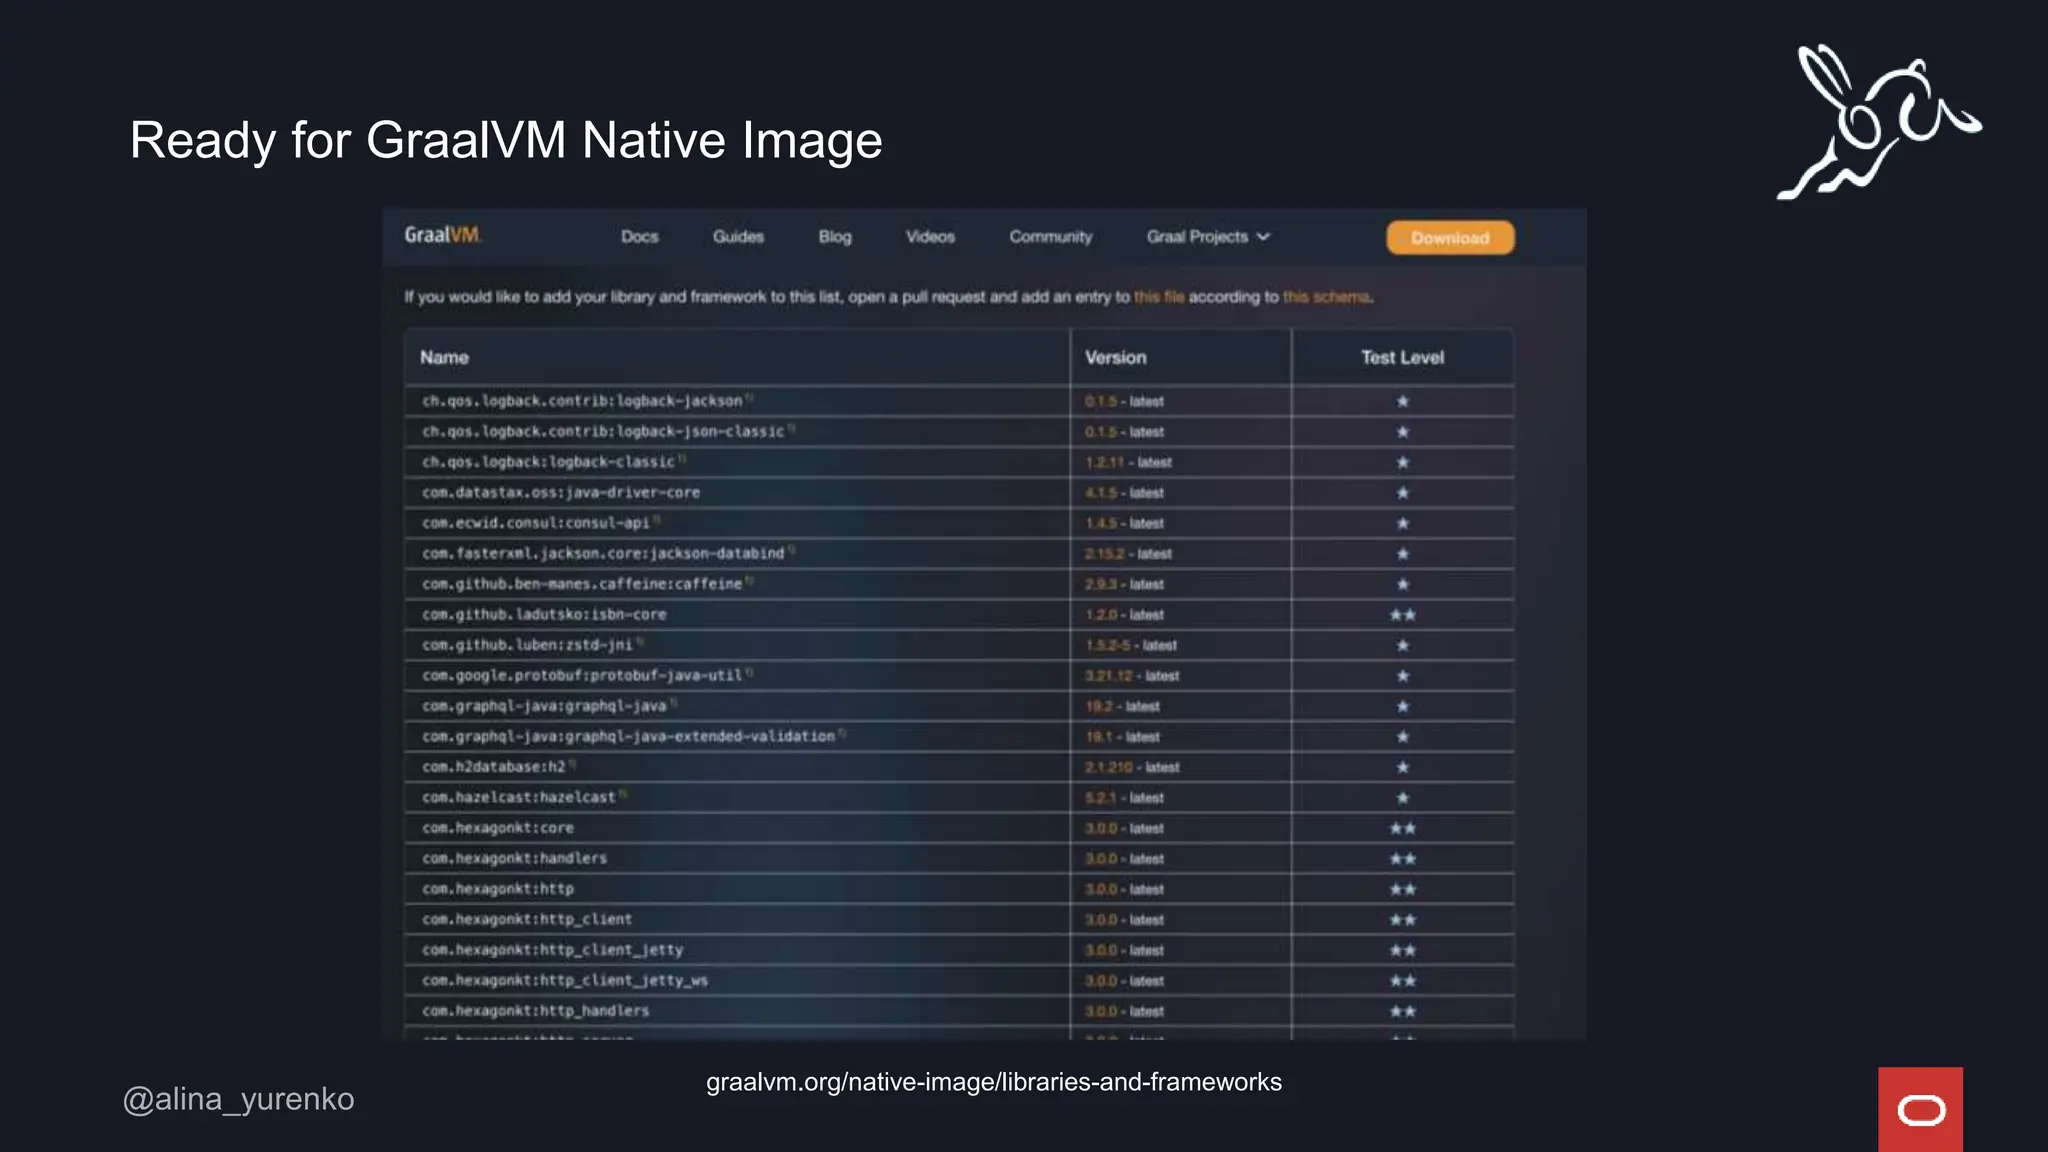2048x1152 pixels.
Task: Click the graalvm.org/native-image/libraries-and-frameworks URL
Action: click(993, 1082)
